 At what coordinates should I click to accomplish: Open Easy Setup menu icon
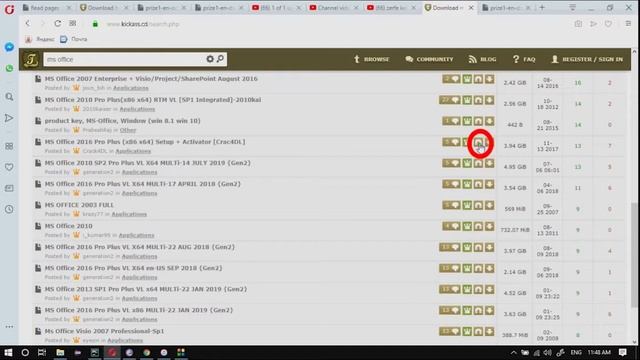click(628, 24)
